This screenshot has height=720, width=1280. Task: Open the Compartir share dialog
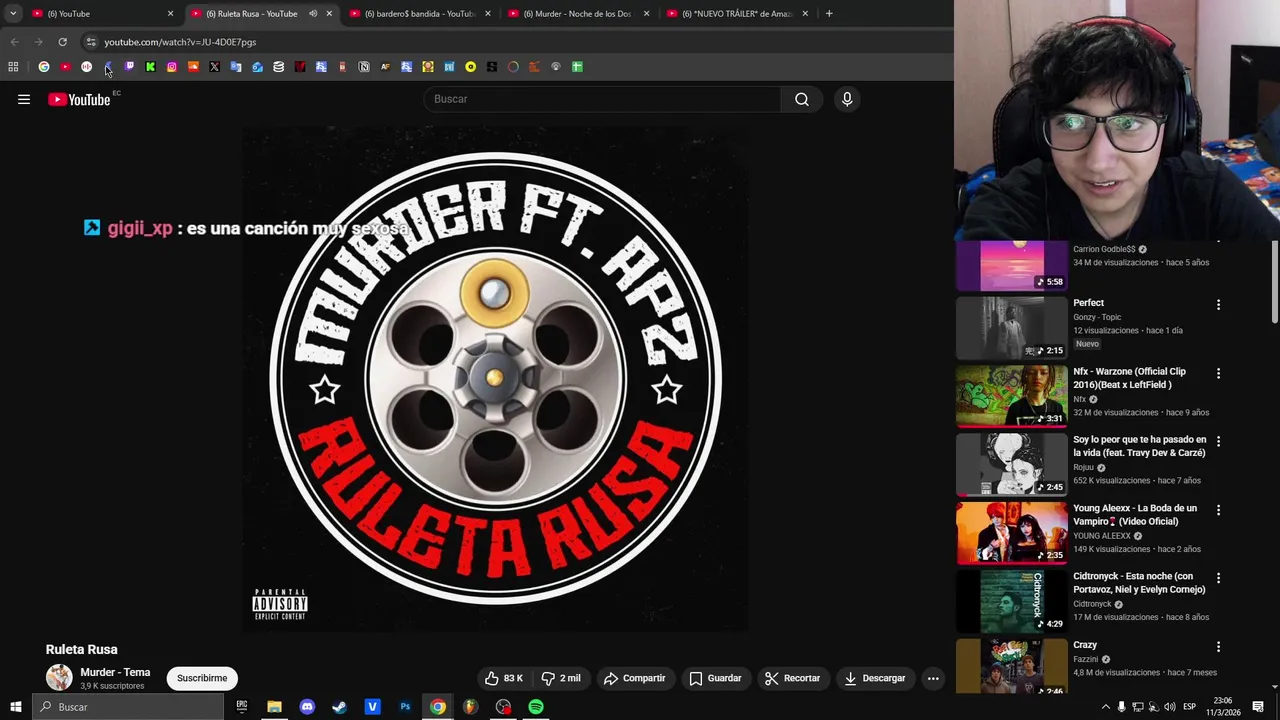tap(634, 678)
